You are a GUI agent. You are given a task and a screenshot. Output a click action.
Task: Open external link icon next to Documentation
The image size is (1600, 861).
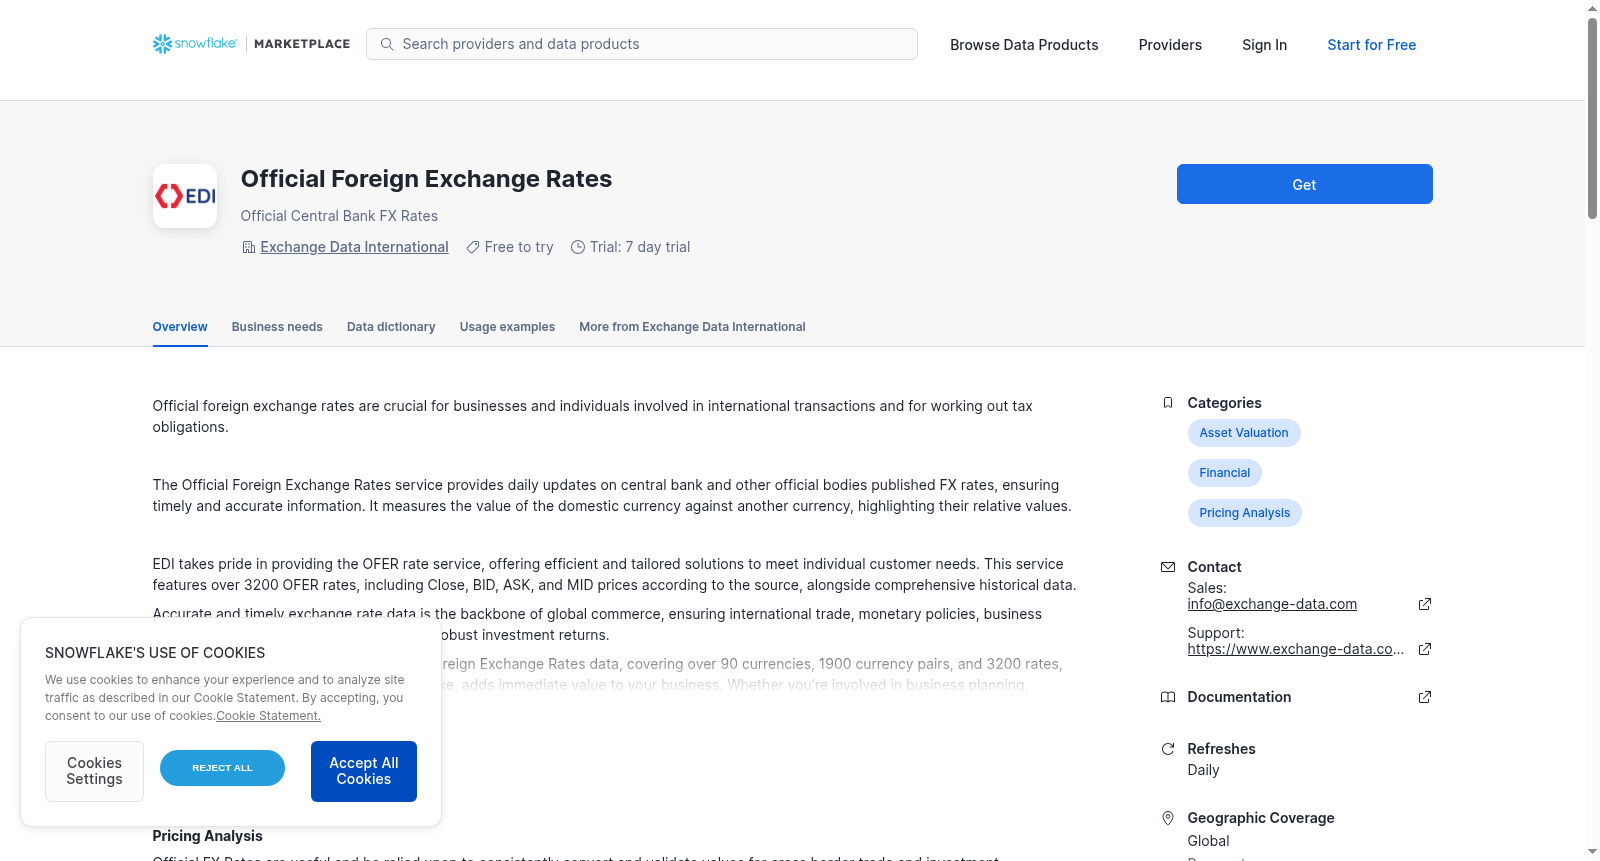pos(1425,697)
